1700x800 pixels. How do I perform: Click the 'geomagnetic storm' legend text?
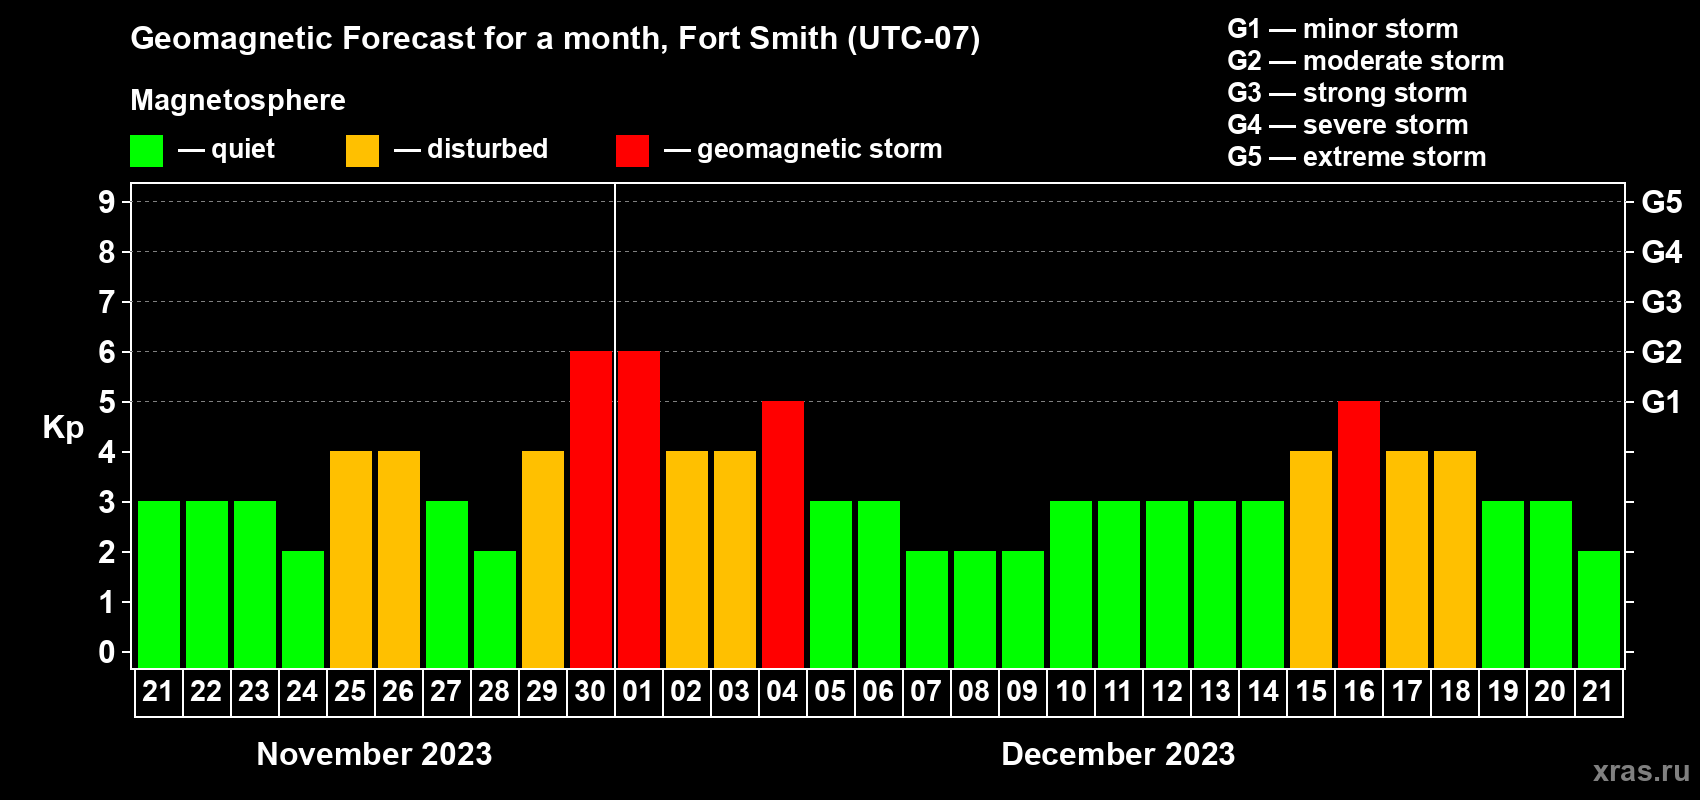(820, 149)
